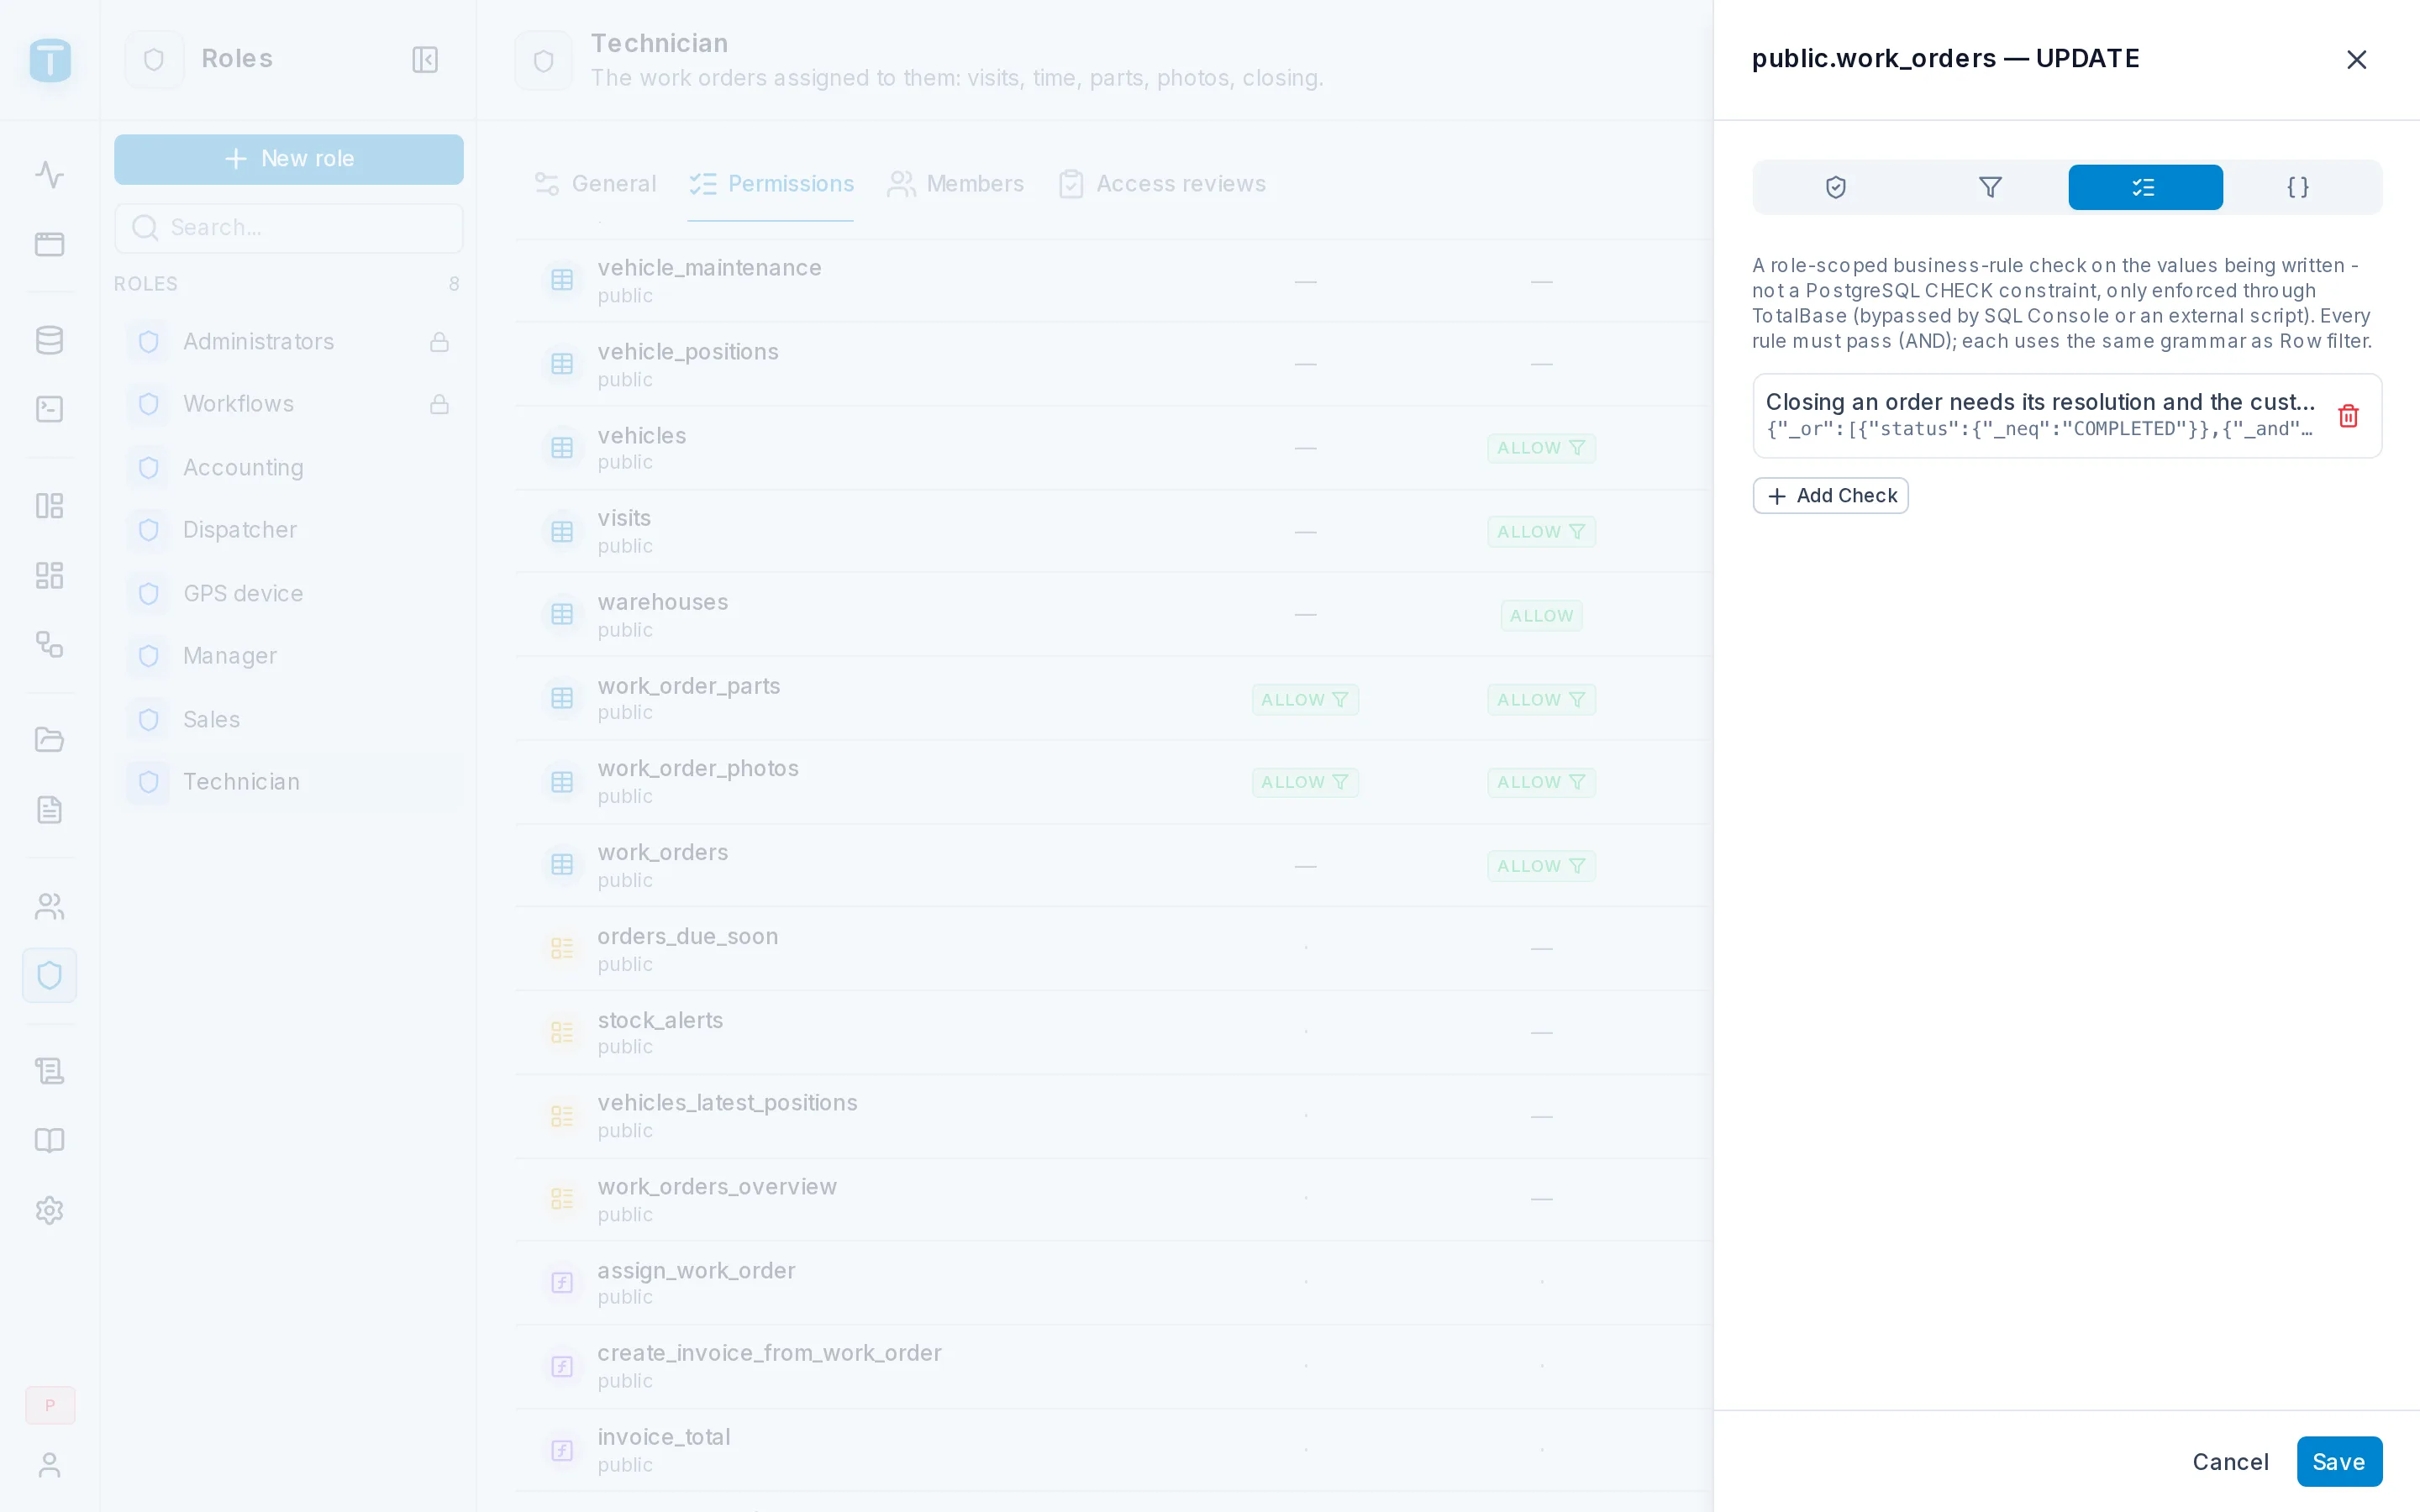Click the New role button
The width and height of the screenshot is (2420, 1512).
288,159
